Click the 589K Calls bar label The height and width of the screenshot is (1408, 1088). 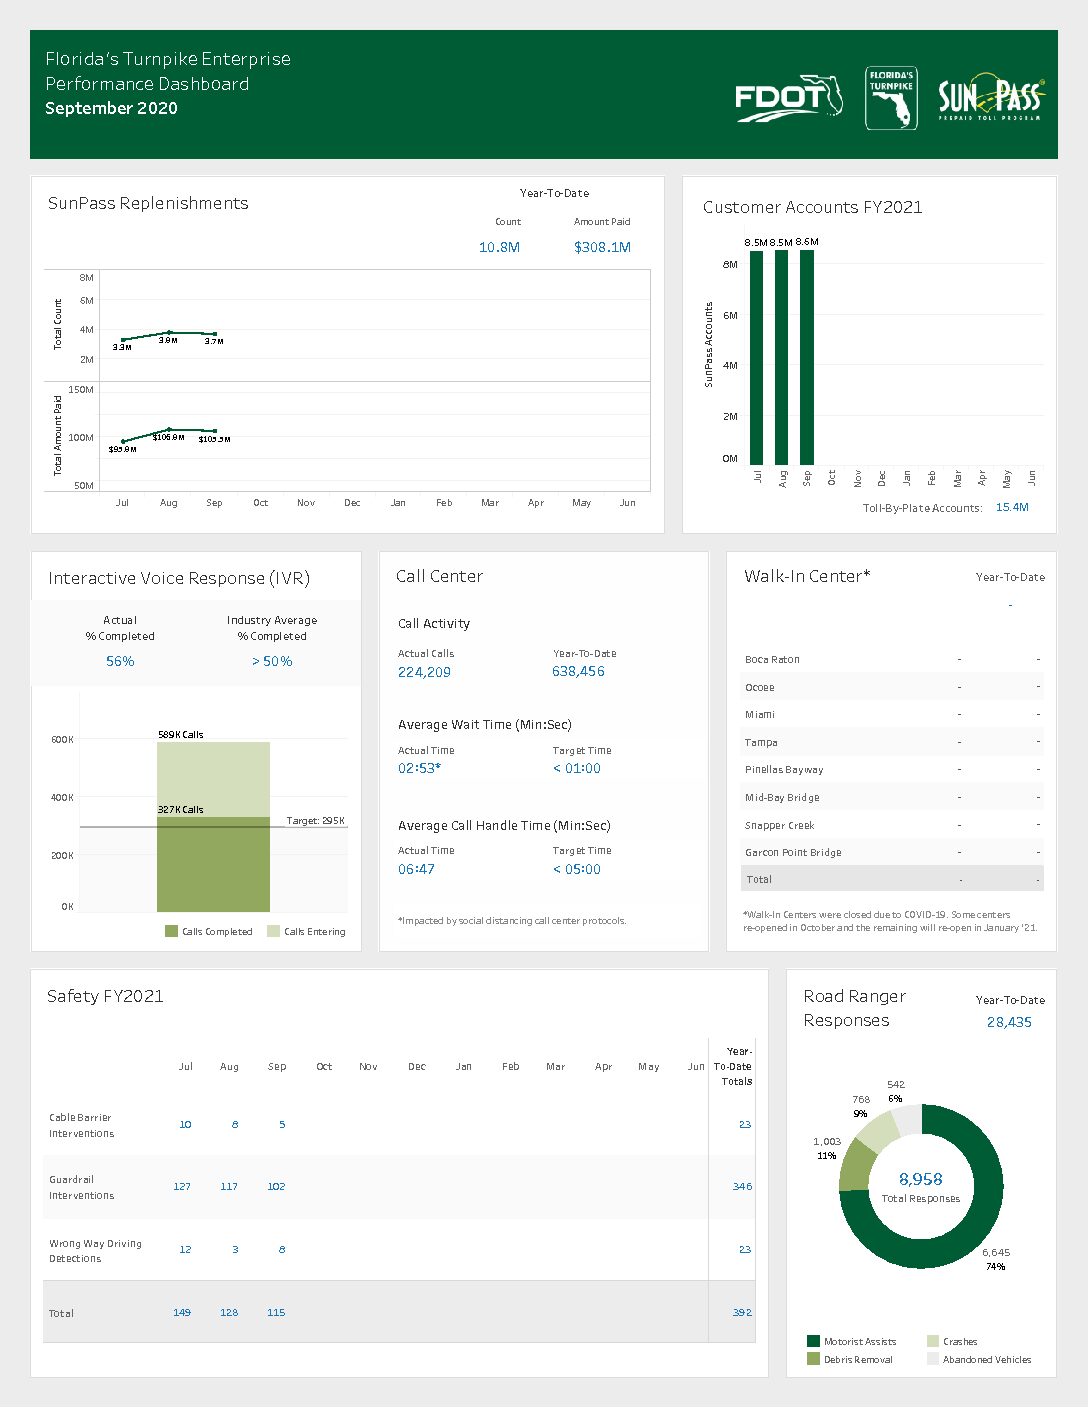pos(180,734)
